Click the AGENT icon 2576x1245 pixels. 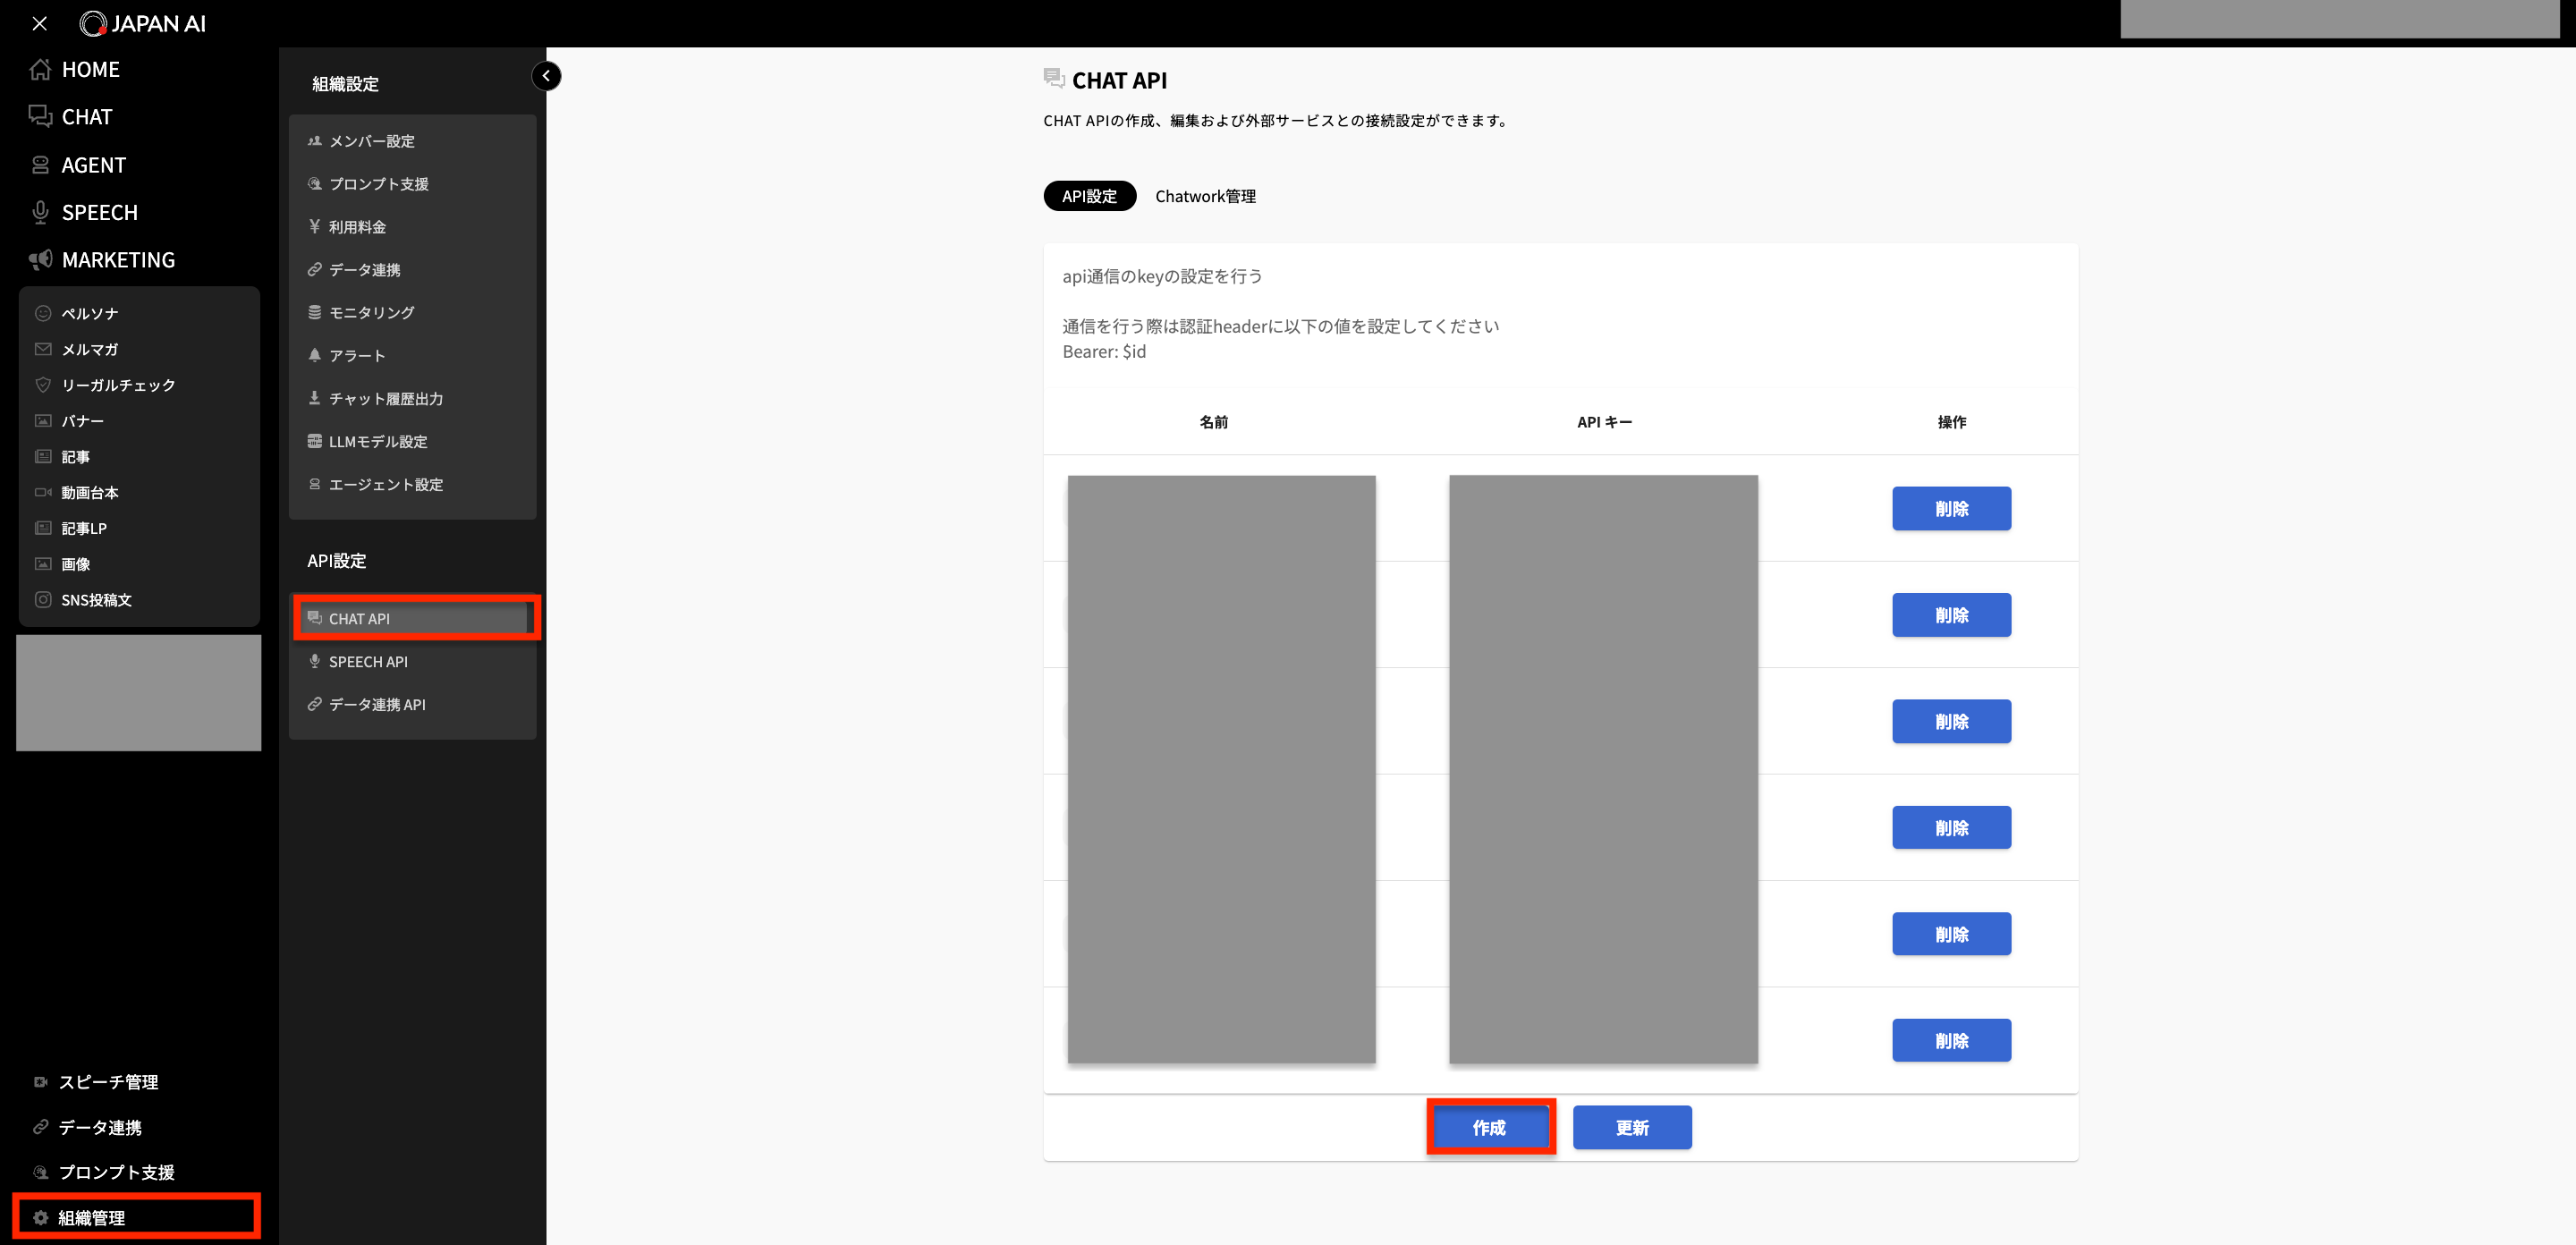point(40,164)
